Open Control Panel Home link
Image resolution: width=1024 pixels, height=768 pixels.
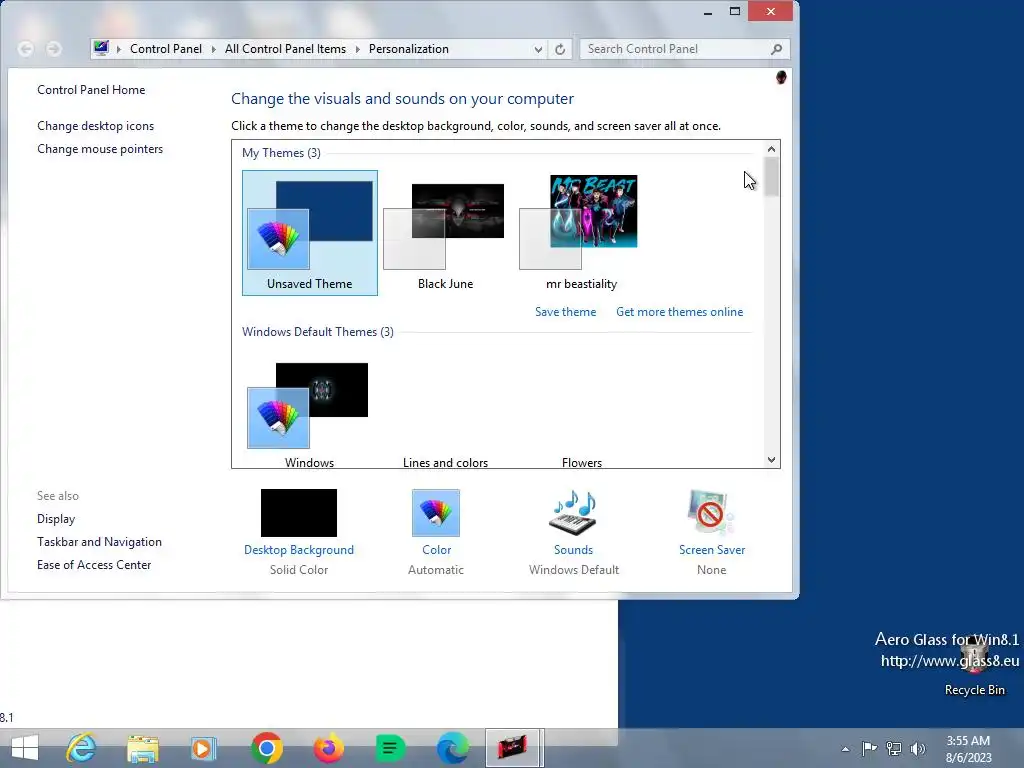tap(91, 90)
